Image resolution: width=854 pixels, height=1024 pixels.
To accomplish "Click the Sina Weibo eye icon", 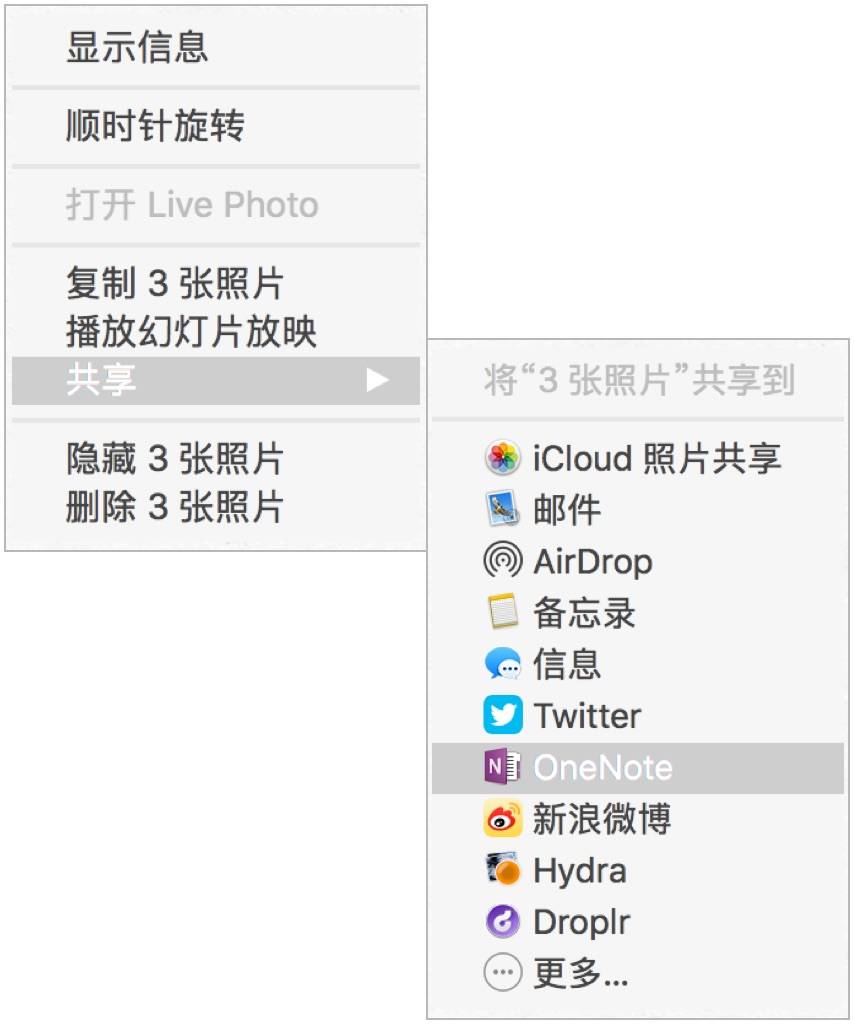I will pos(502,818).
